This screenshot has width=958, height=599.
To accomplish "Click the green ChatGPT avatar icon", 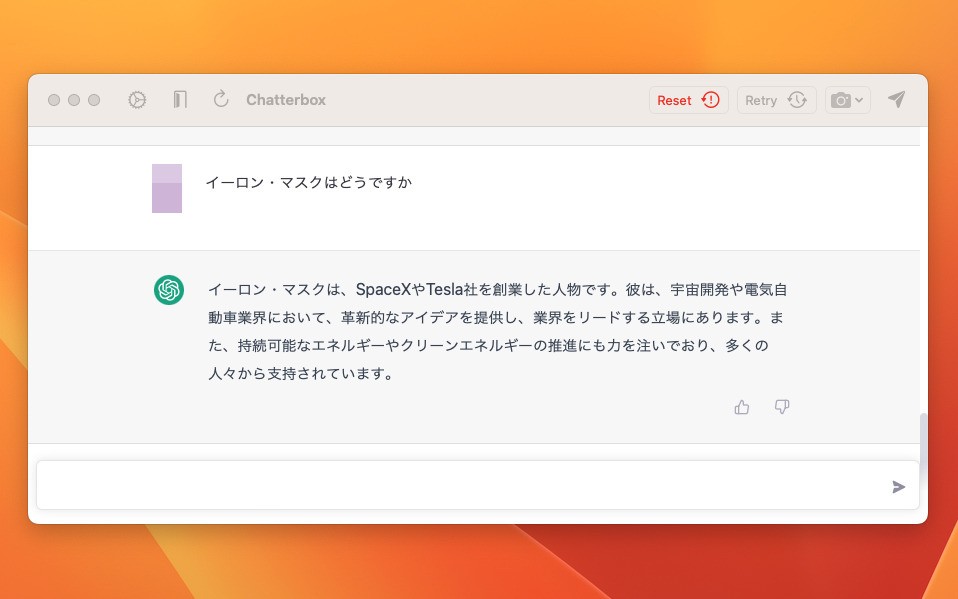I will coord(168,290).
